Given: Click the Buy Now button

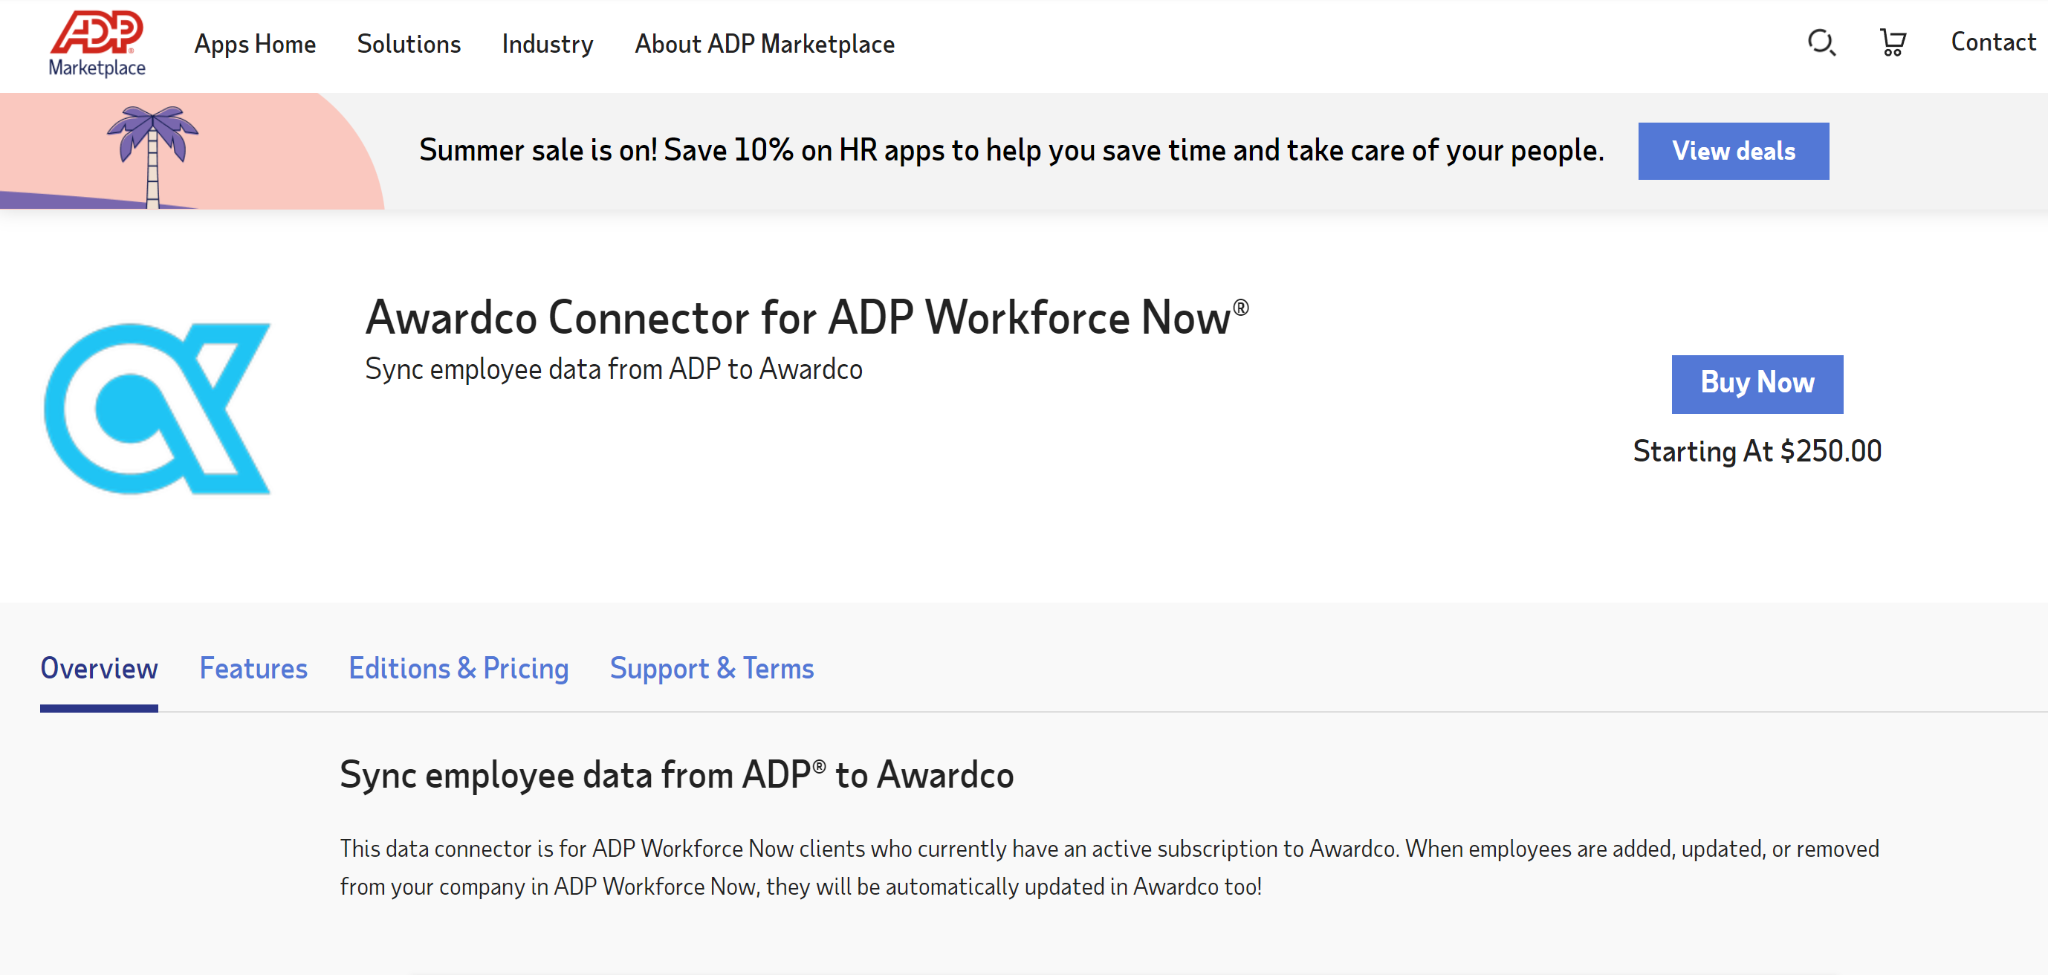Looking at the screenshot, I should (x=1756, y=384).
